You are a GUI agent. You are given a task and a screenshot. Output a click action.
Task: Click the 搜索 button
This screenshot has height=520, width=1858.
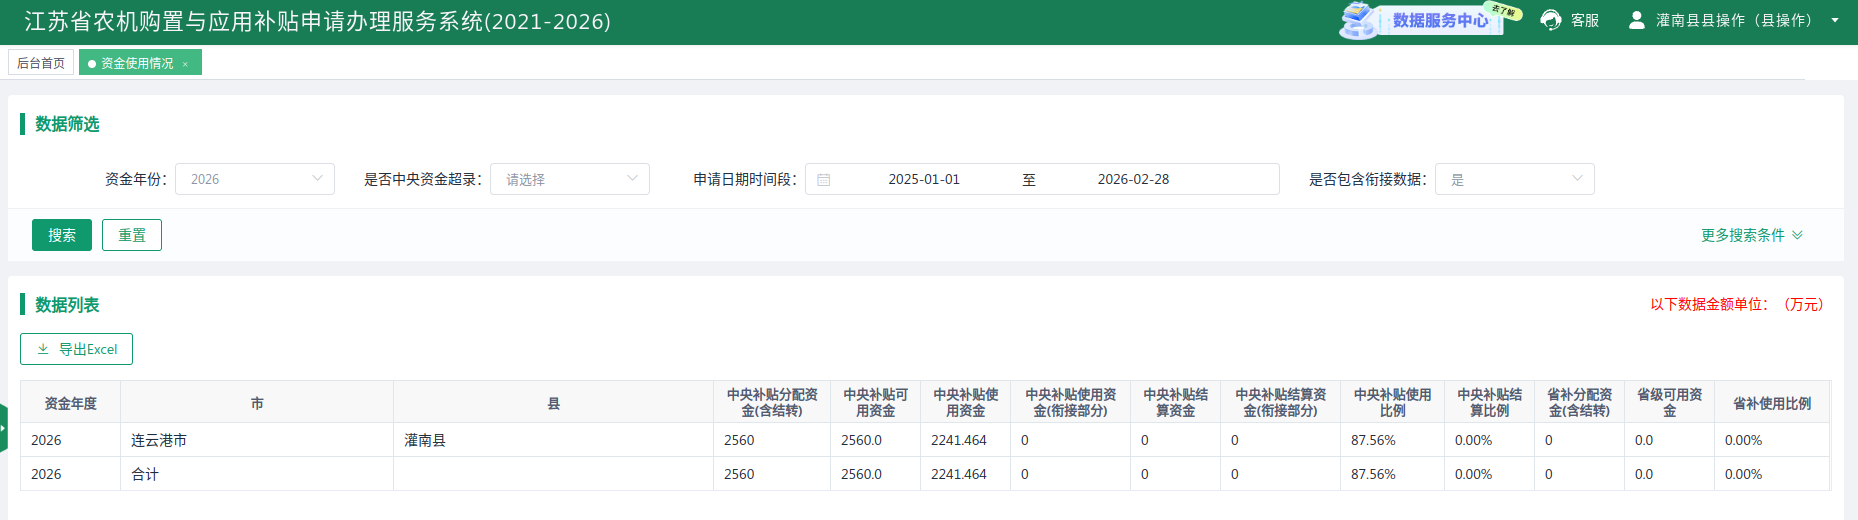(62, 235)
